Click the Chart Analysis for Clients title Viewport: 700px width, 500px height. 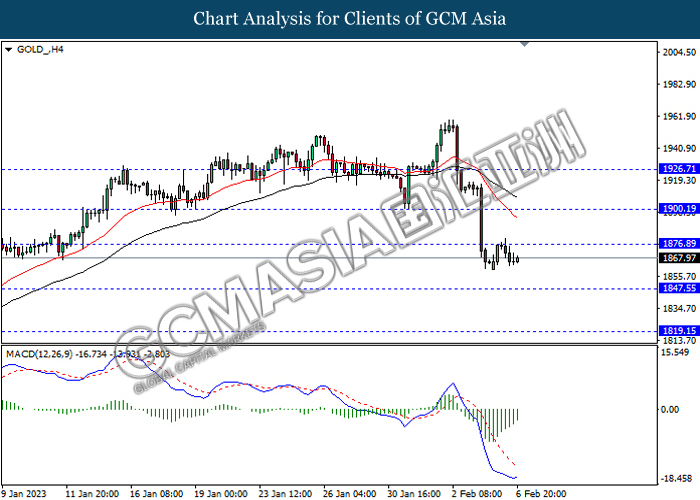tap(350, 19)
